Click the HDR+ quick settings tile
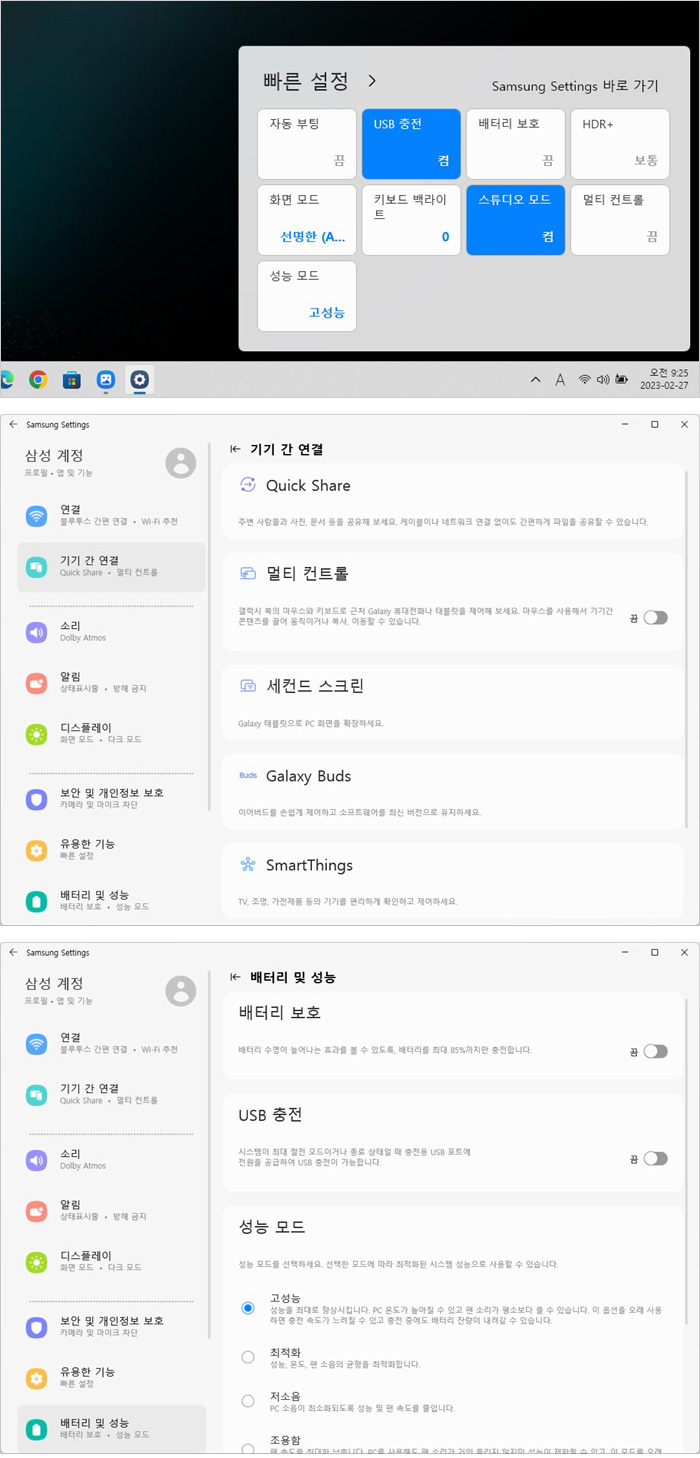Image resolution: width=700 pixels, height=1458 pixels. 620,144
